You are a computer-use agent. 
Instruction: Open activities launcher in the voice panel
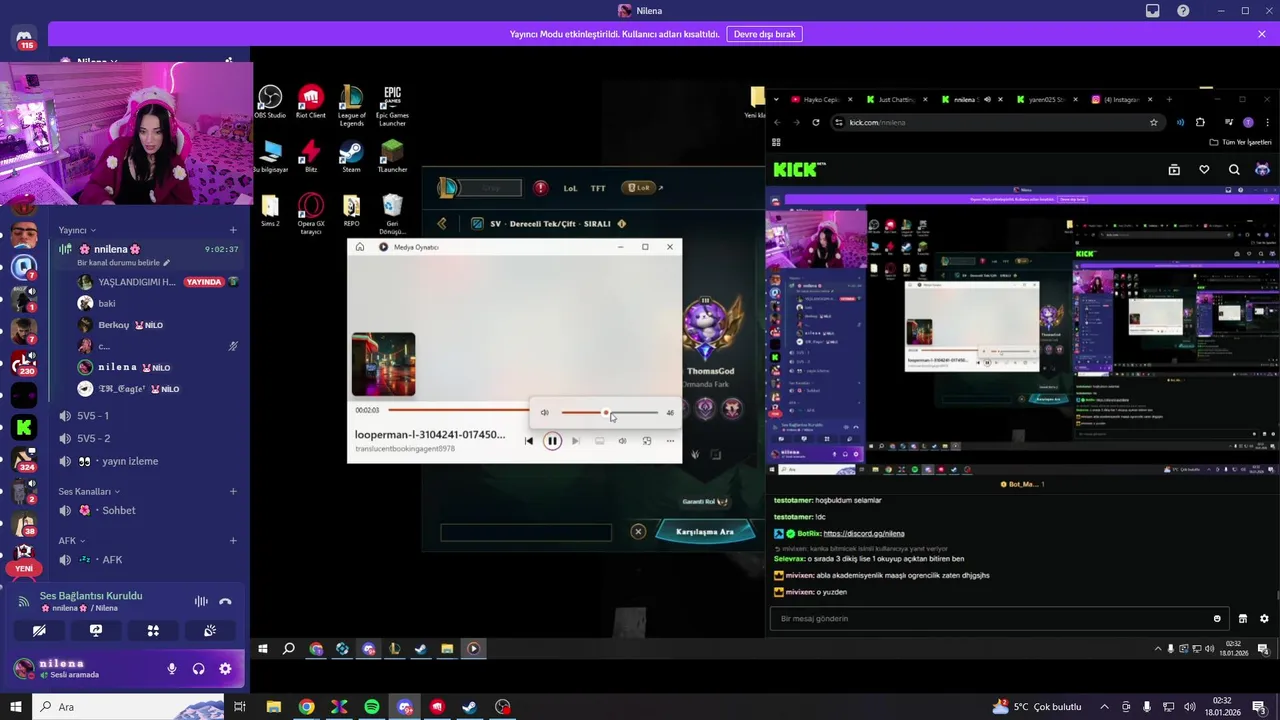click(153, 631)
